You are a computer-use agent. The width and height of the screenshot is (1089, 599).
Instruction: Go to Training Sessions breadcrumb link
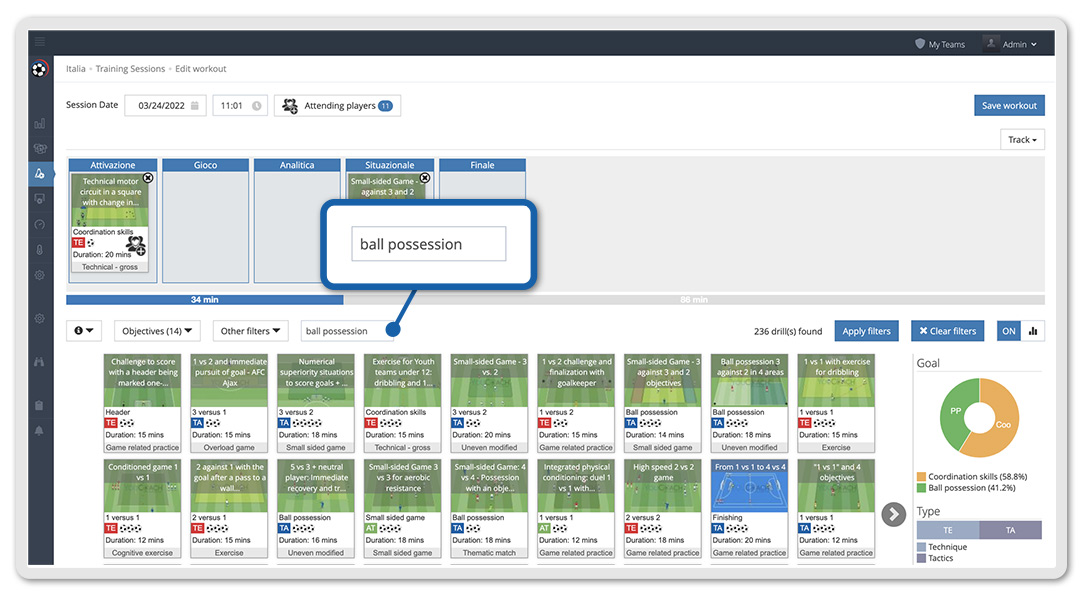coord(130,69)
